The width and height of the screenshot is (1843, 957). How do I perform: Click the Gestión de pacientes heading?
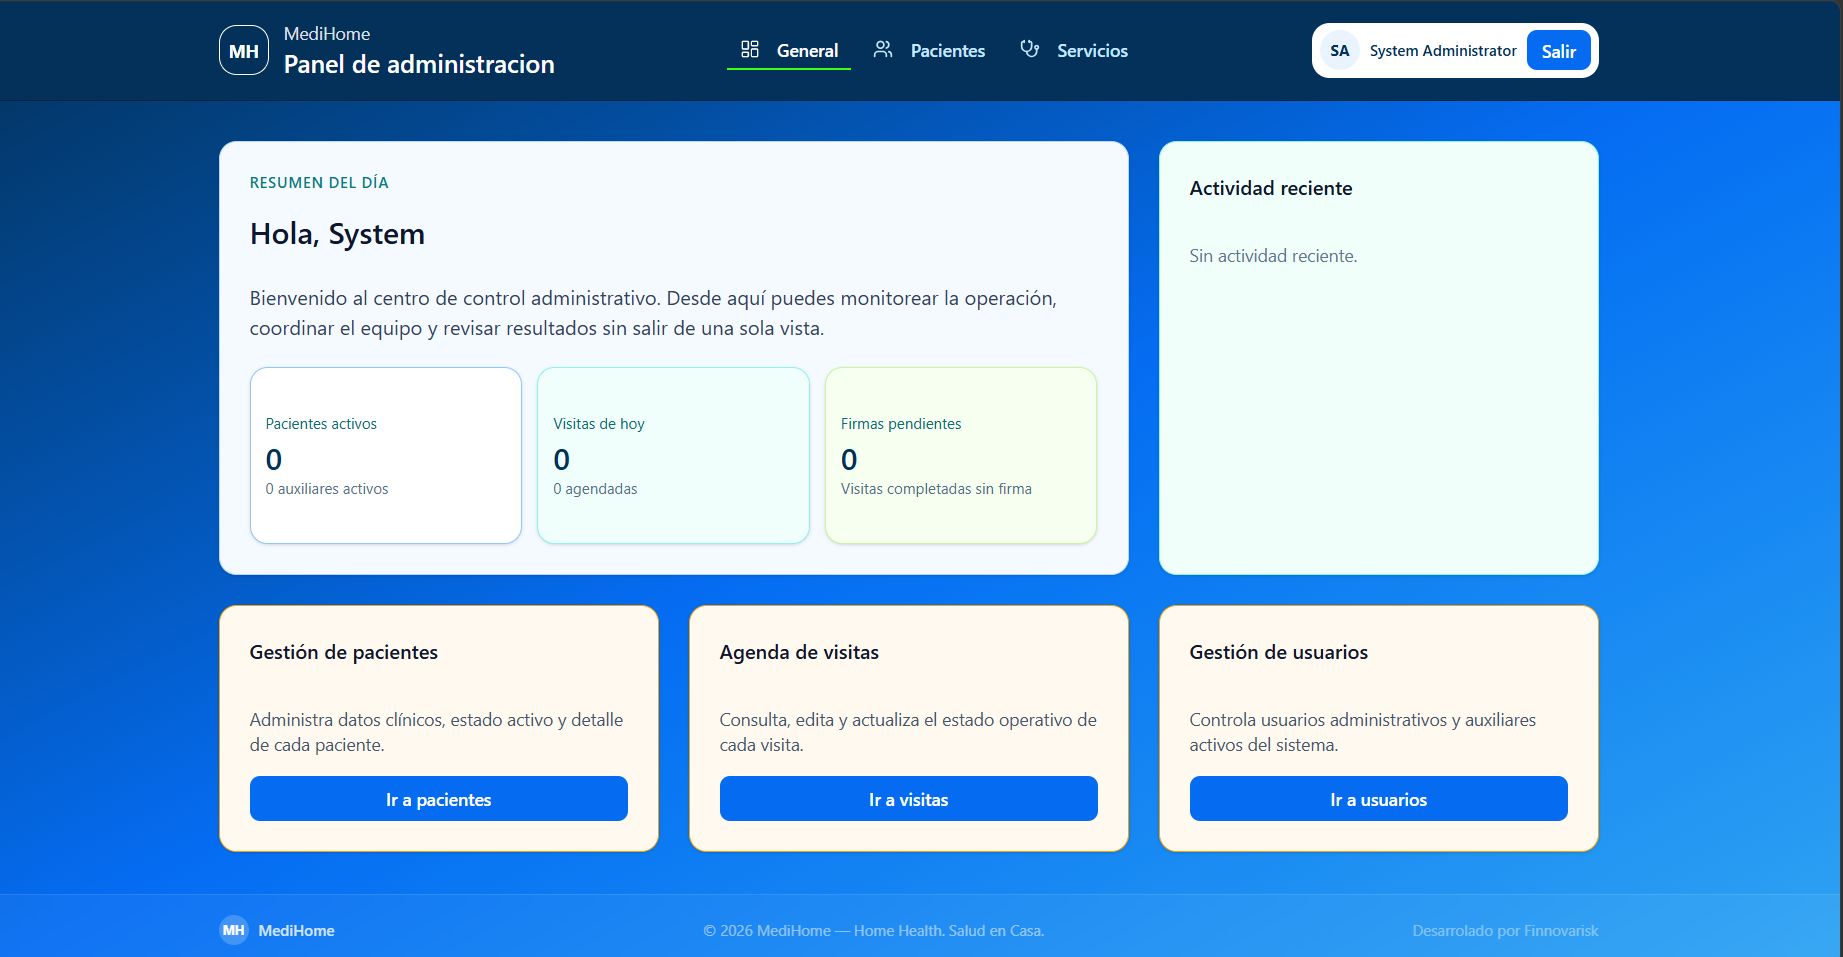tap(344, 652)
